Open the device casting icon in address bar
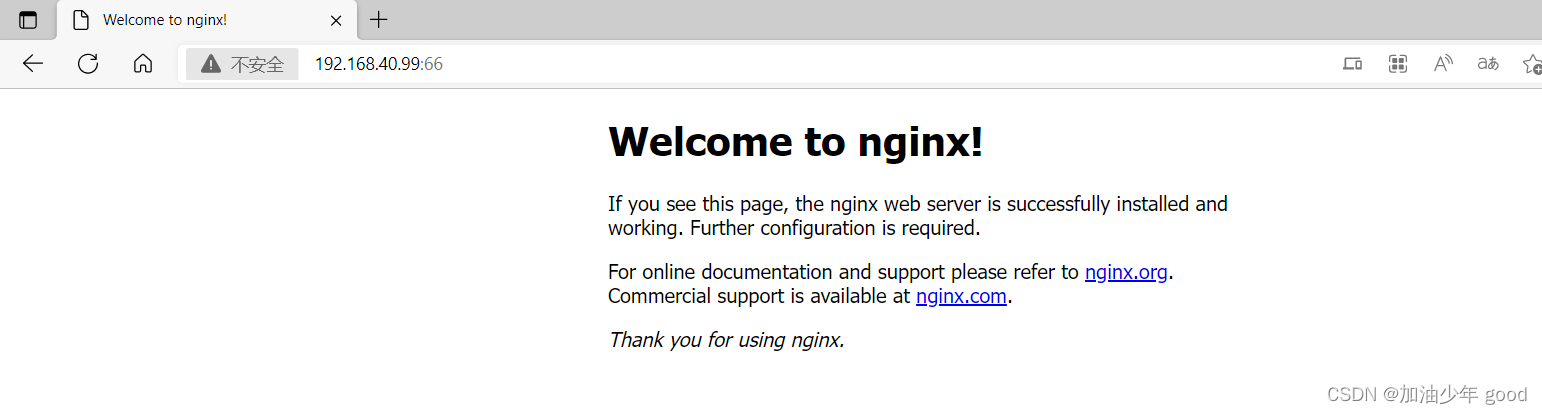The width and height of the screenshot is (1542, 414). pos(1352,64)
